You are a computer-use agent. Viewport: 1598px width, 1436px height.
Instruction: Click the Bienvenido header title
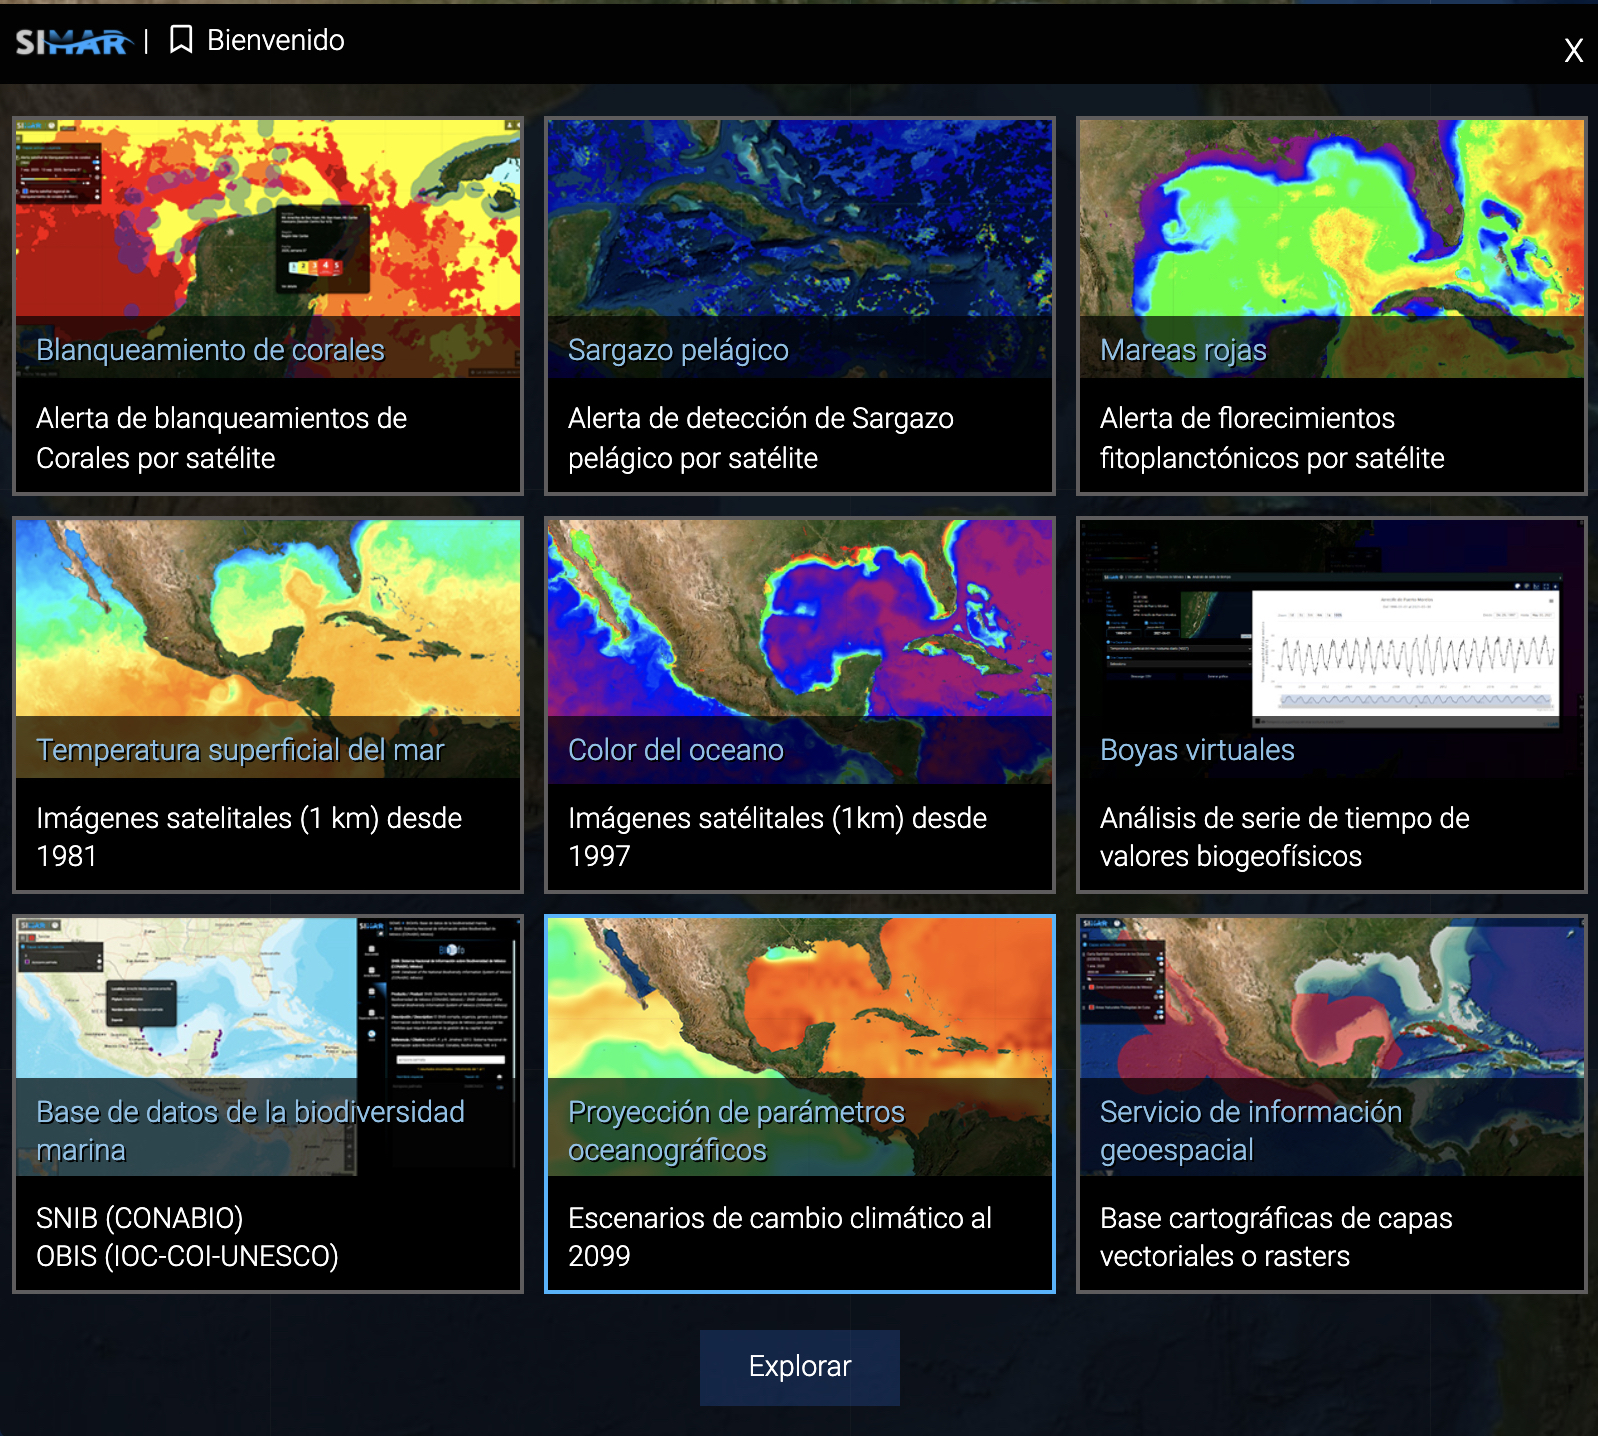[276, 40]
